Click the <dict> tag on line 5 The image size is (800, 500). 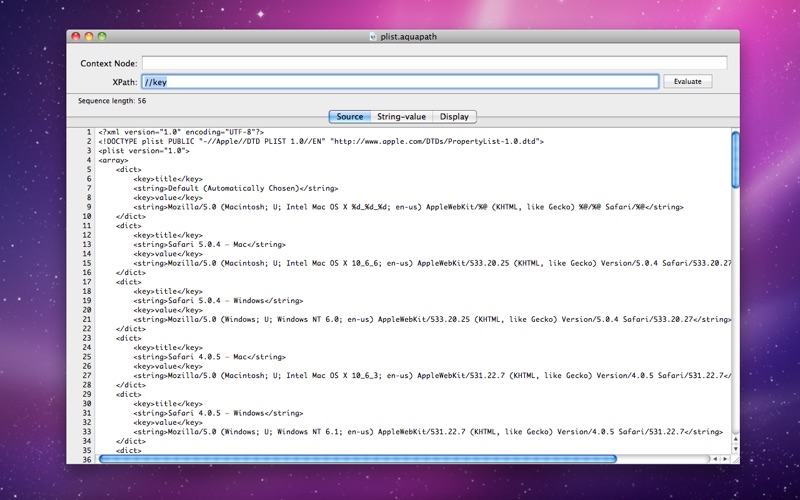[129, 169]
